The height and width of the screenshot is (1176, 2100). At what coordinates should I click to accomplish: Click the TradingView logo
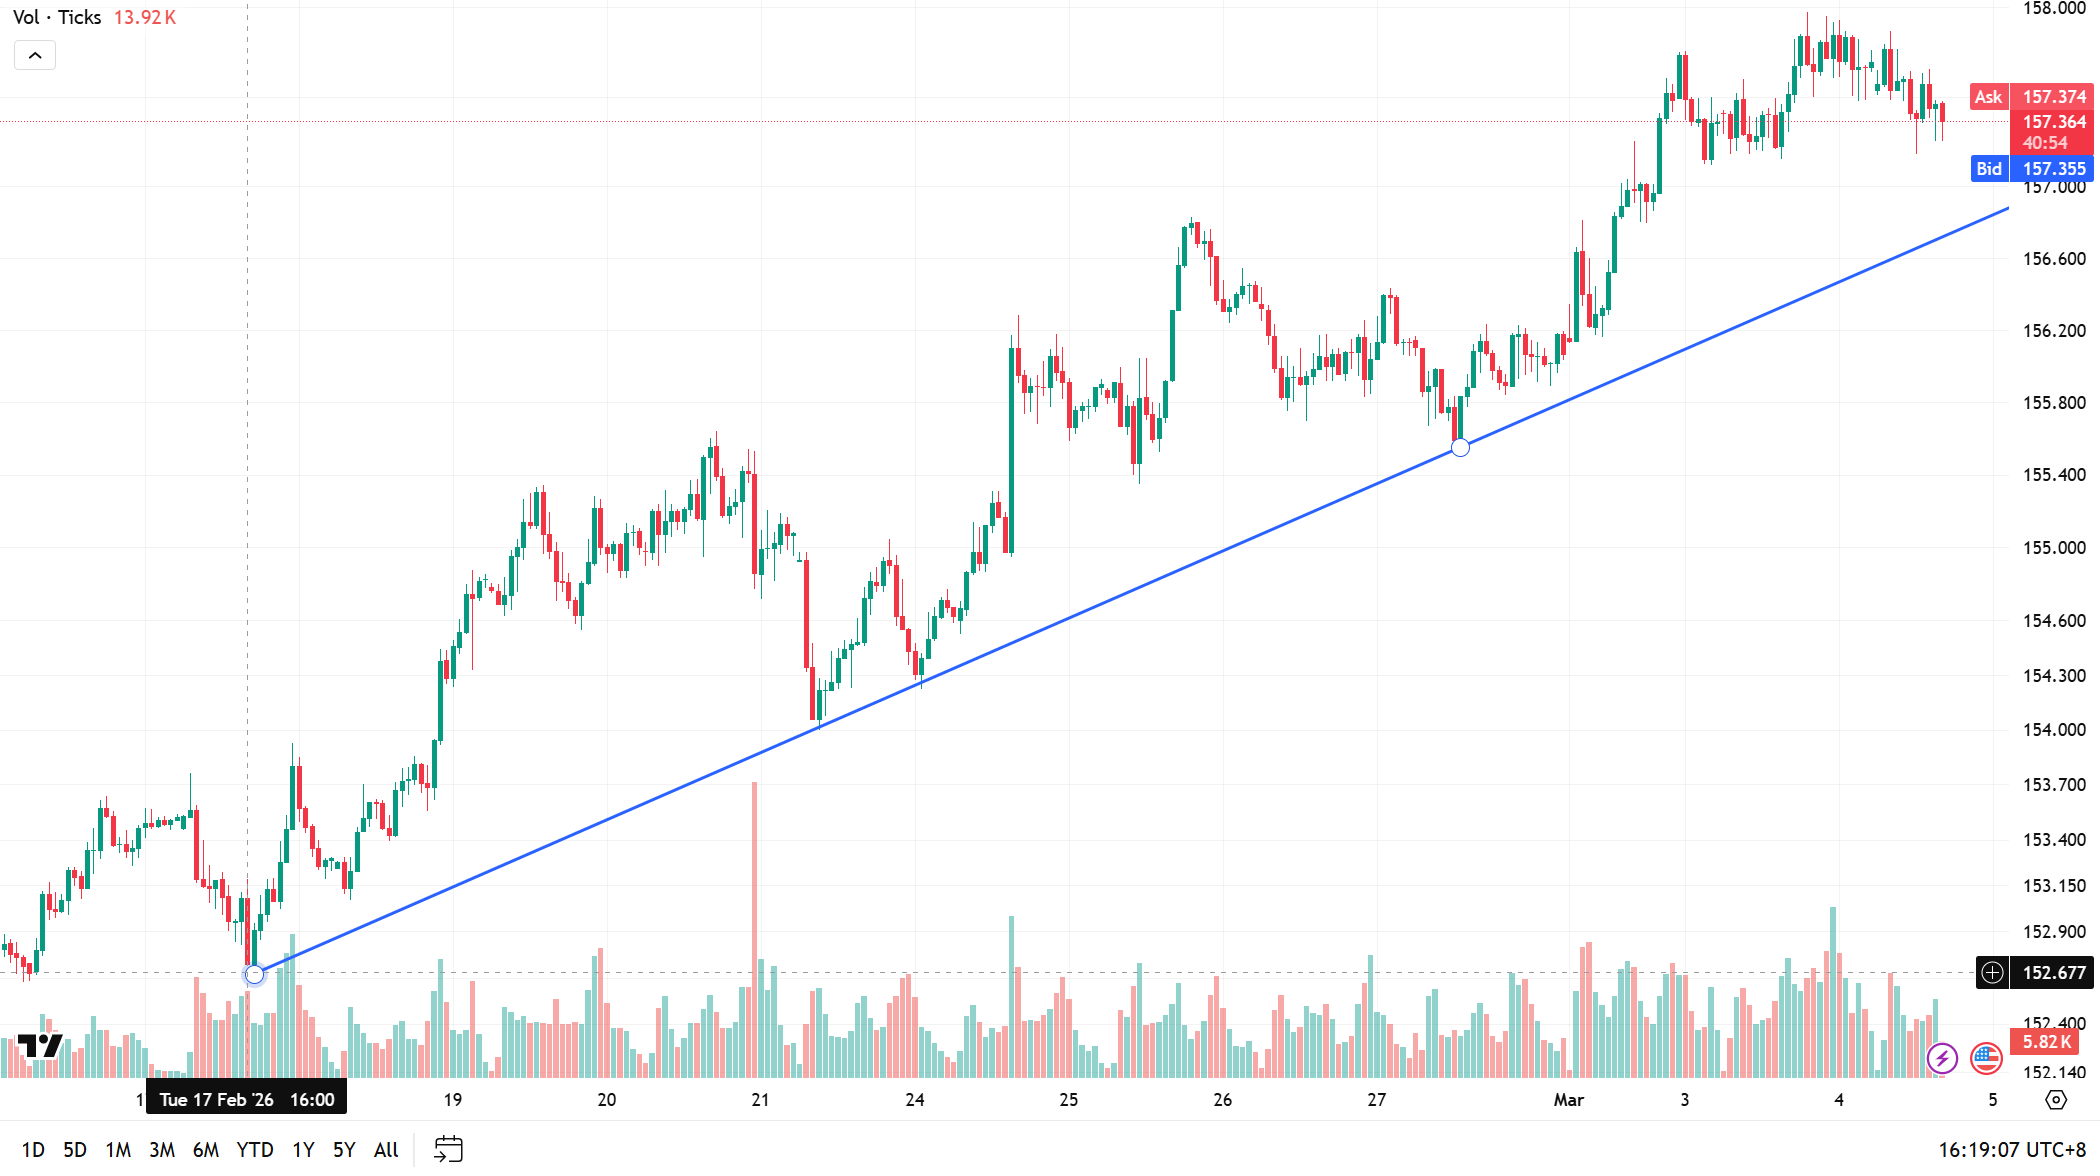click(40, 1046)
